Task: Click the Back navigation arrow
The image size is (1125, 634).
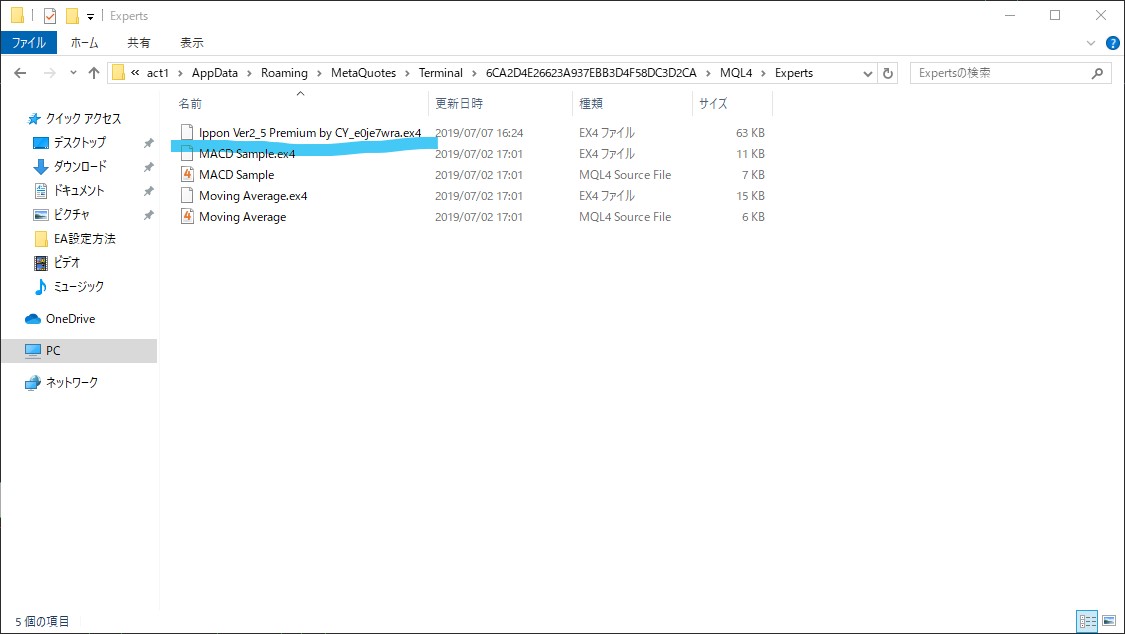Action: [x=20, y=73]
